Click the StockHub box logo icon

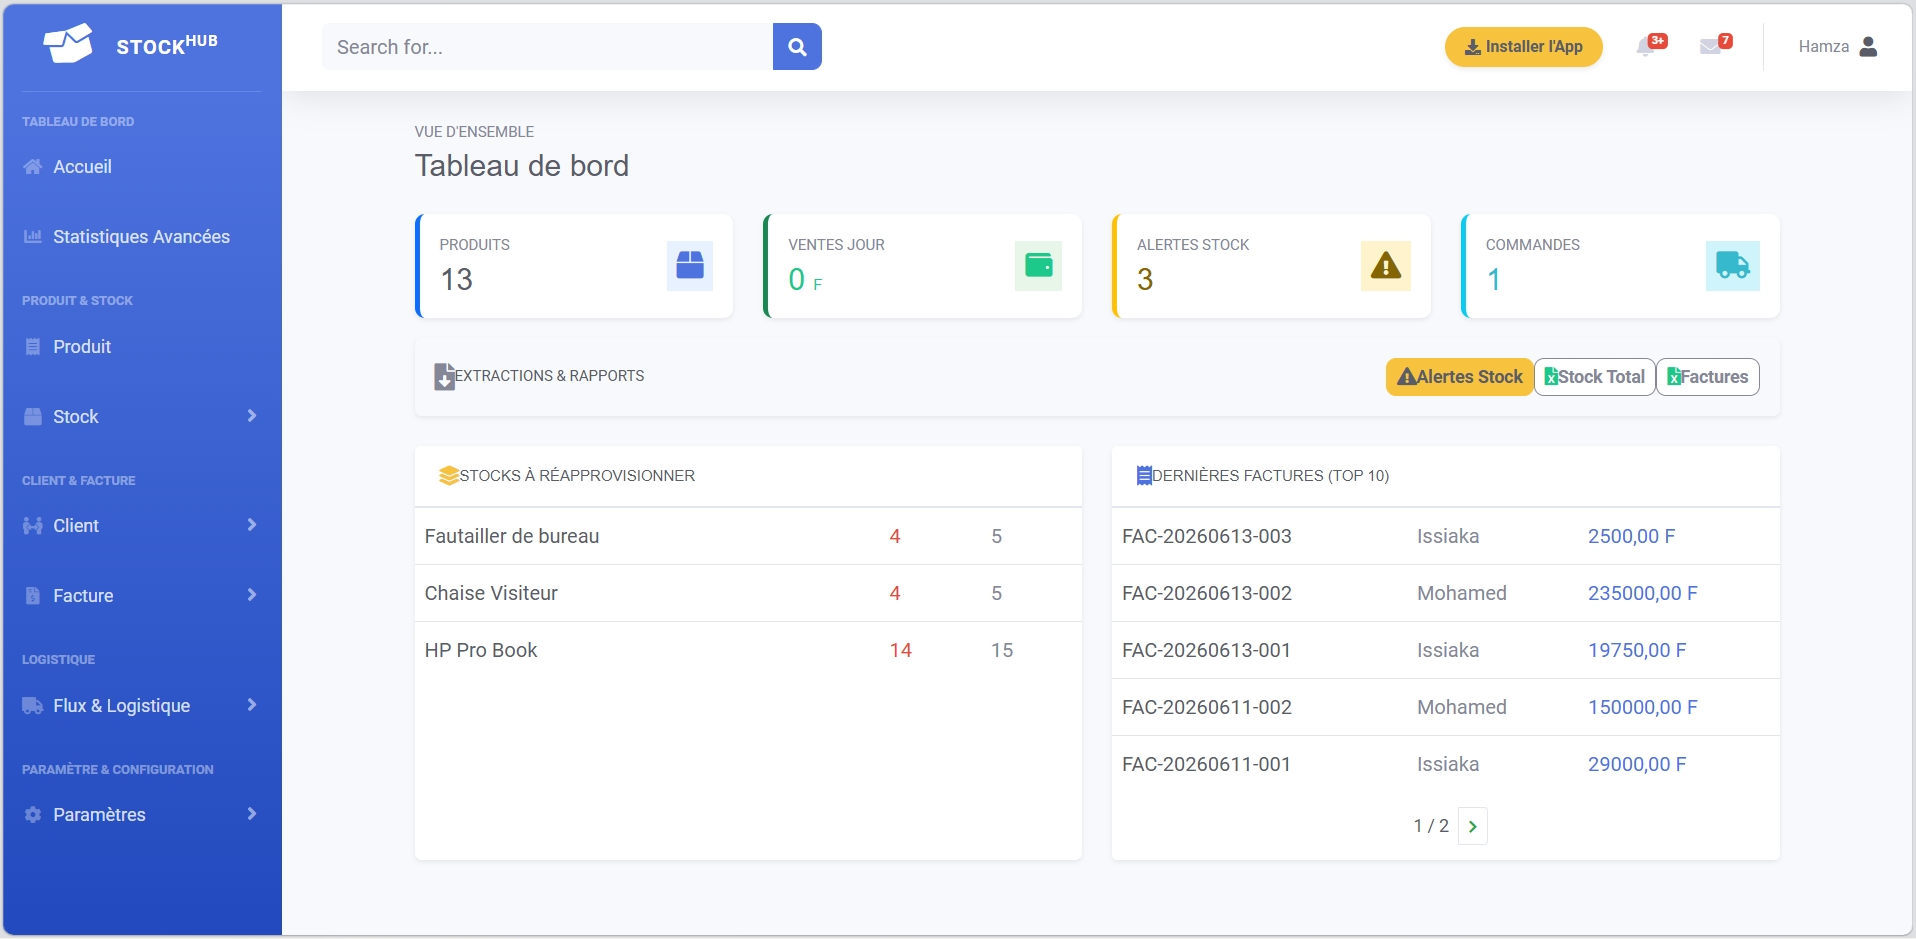coord(67,44)
